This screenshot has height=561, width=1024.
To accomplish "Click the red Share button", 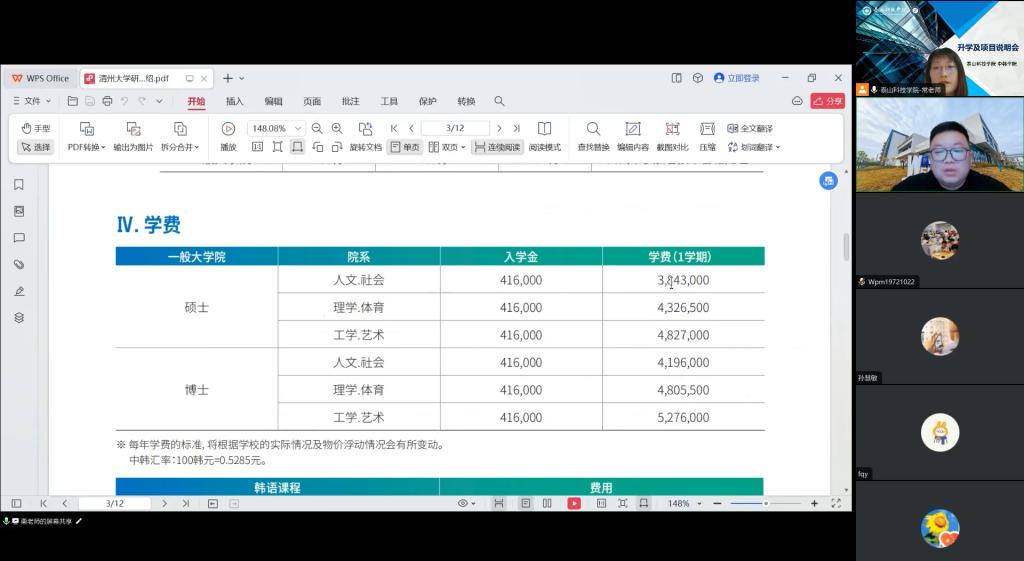I will coord(828,101).
